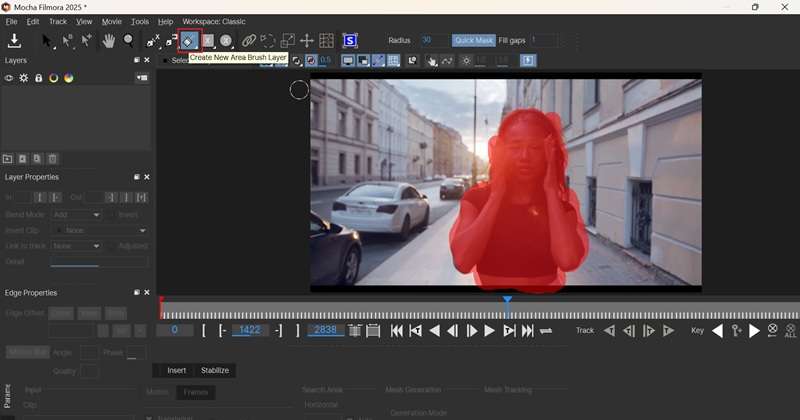Click the spline color ring swatch
This screenshot has width=800, height=420.
point(54,78)
